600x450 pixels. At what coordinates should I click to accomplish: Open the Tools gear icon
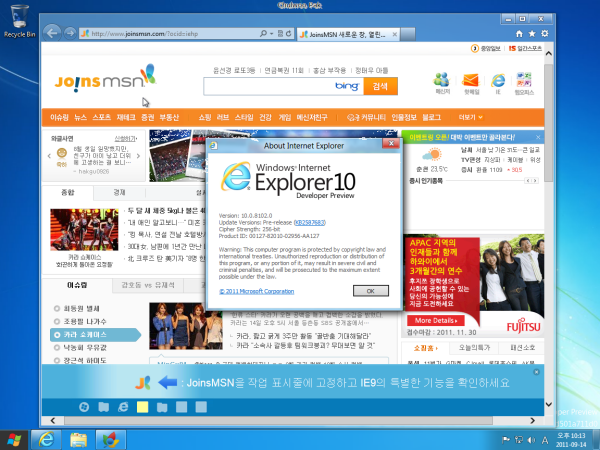point(545,34)
